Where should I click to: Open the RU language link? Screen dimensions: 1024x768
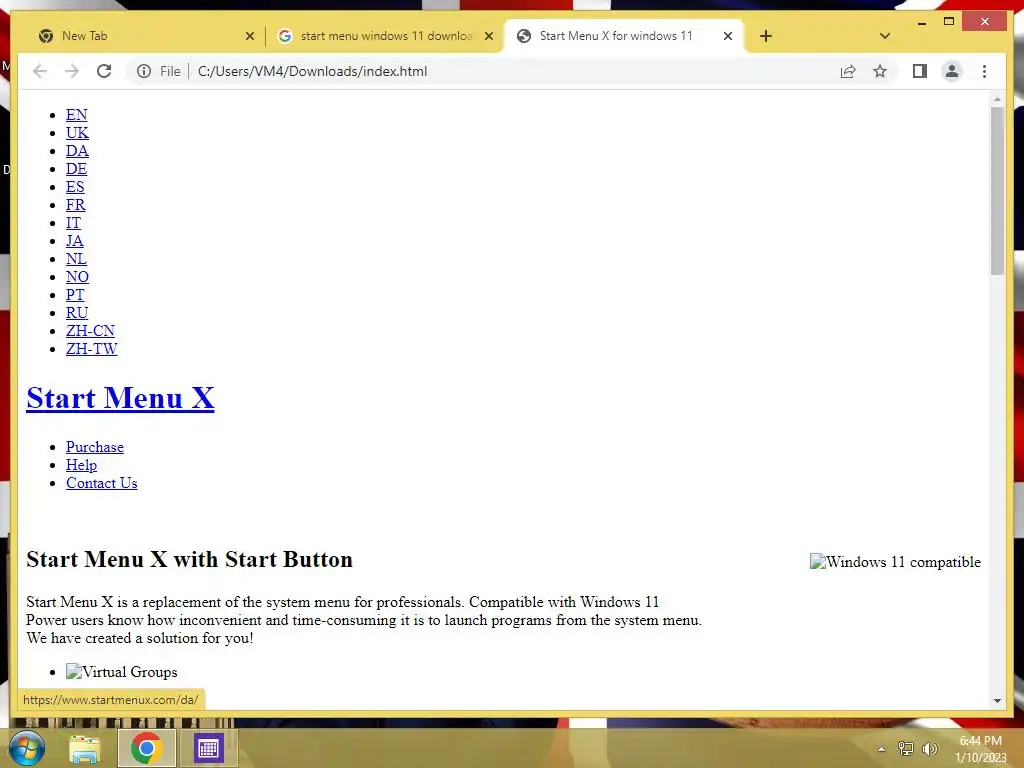[x=77, y=313]
